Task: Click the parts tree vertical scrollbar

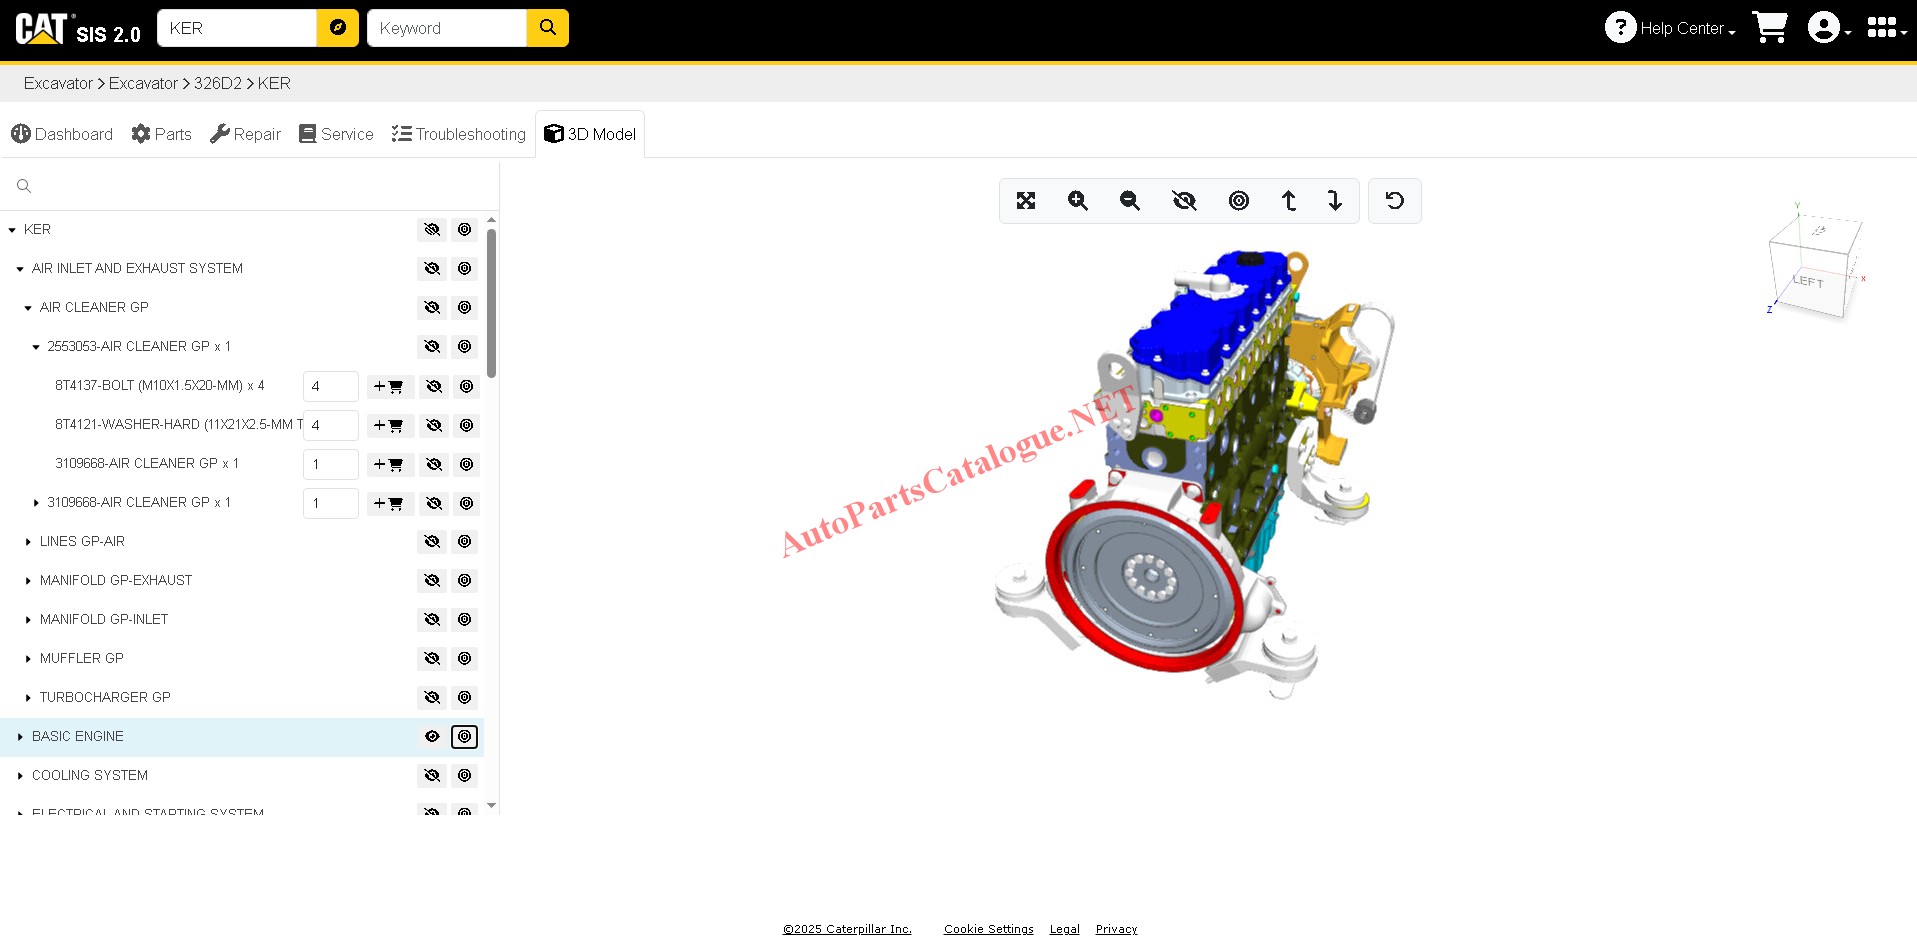Action: pos(491,302)
